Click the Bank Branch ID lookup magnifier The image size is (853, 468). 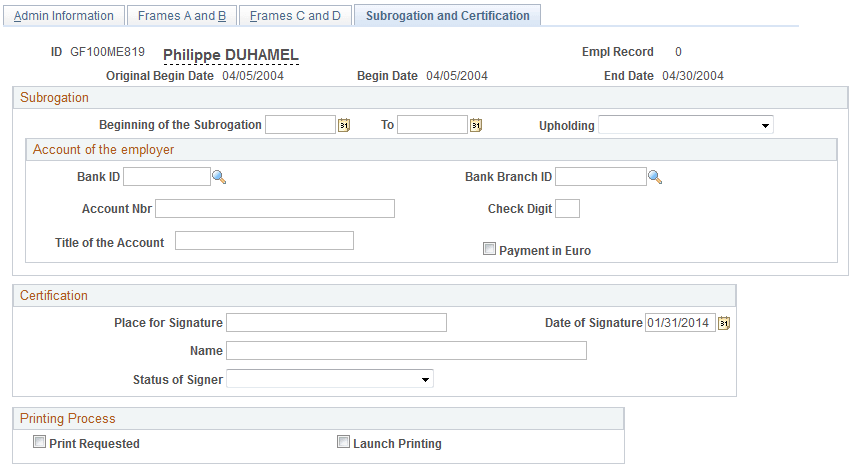[x=655, y=177]
